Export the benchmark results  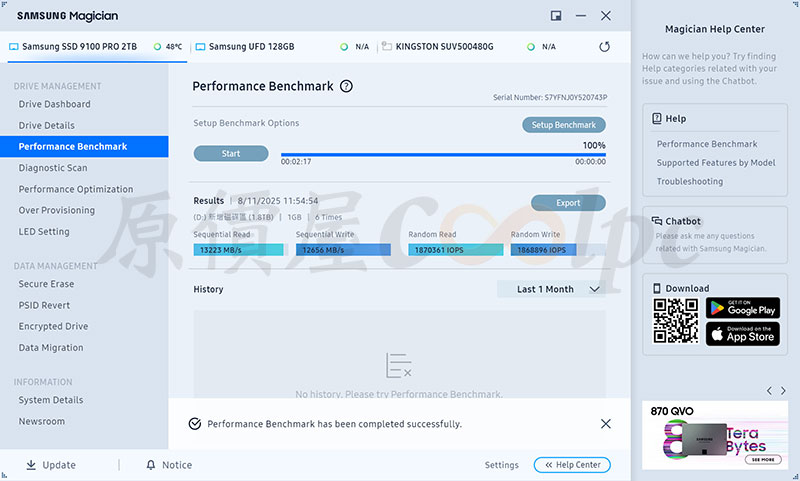click(568, 203)
